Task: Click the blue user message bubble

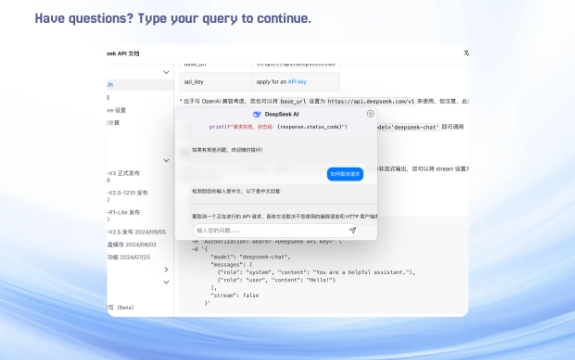Action: 345,174
